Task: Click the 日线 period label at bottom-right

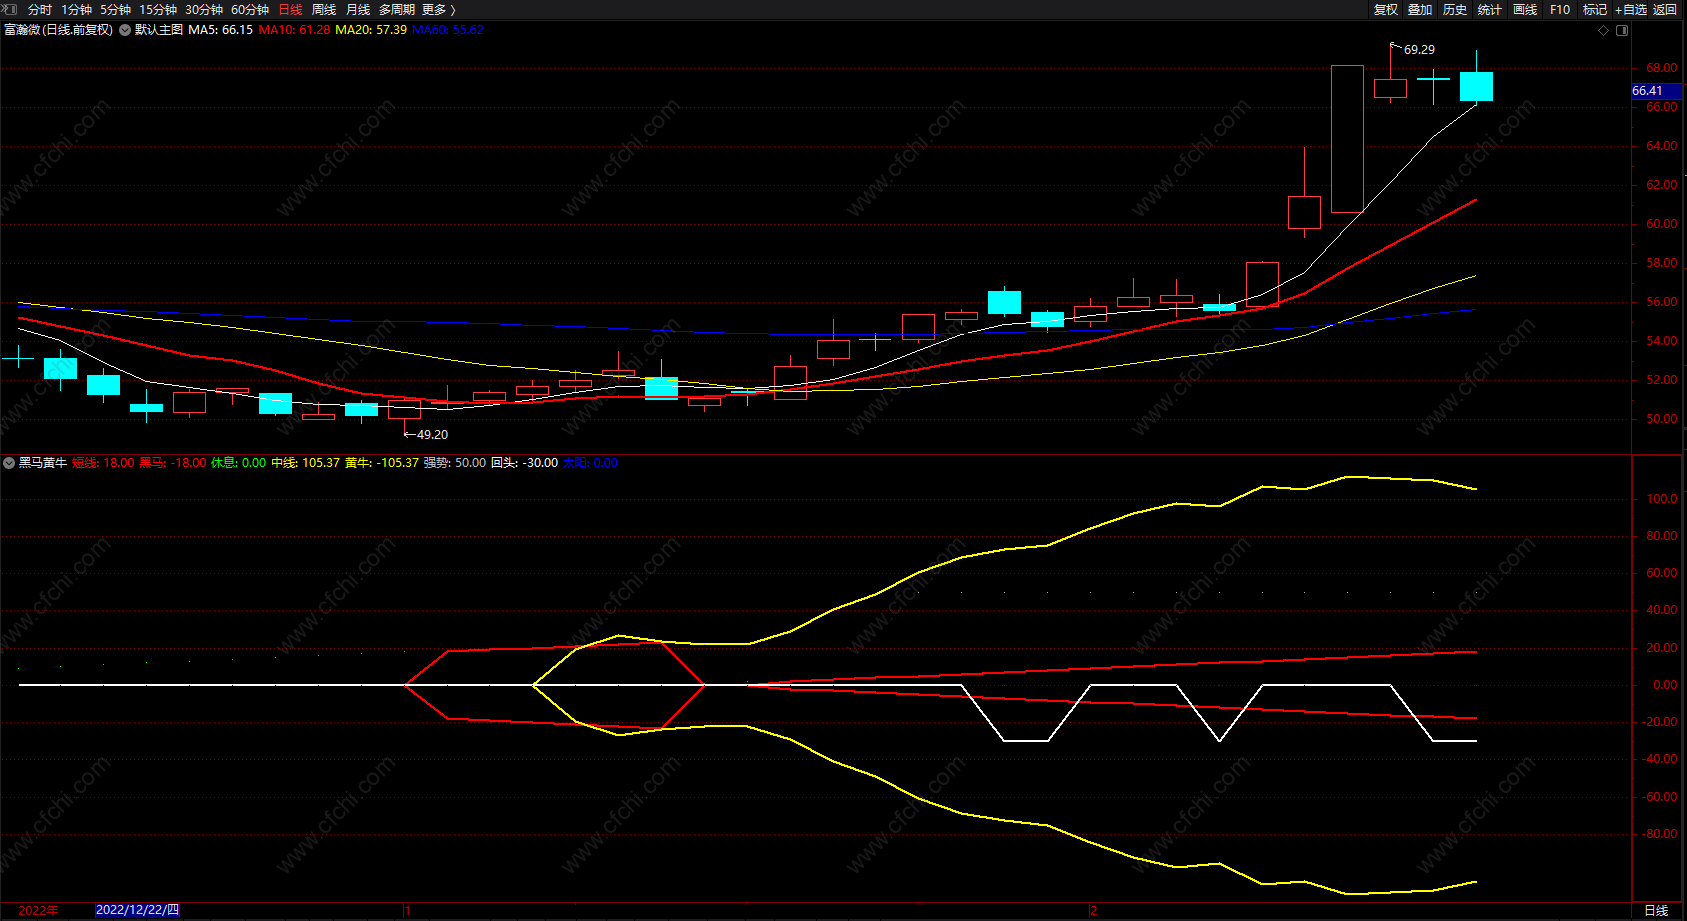Action: click(1657, 911)
